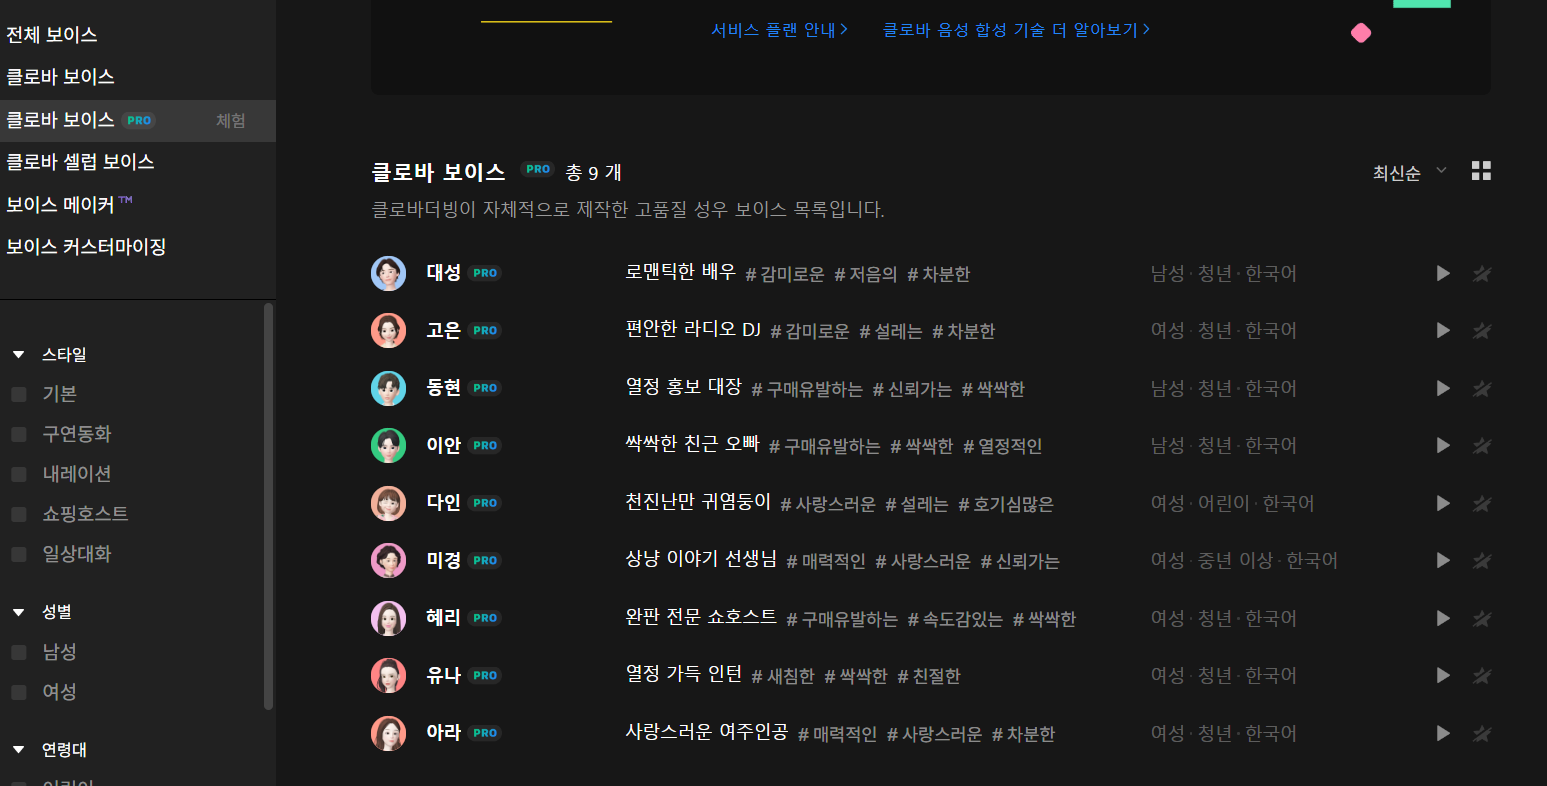Play the 아라 voice sample
This screenshot has width=1547, height=786.
1443,733
